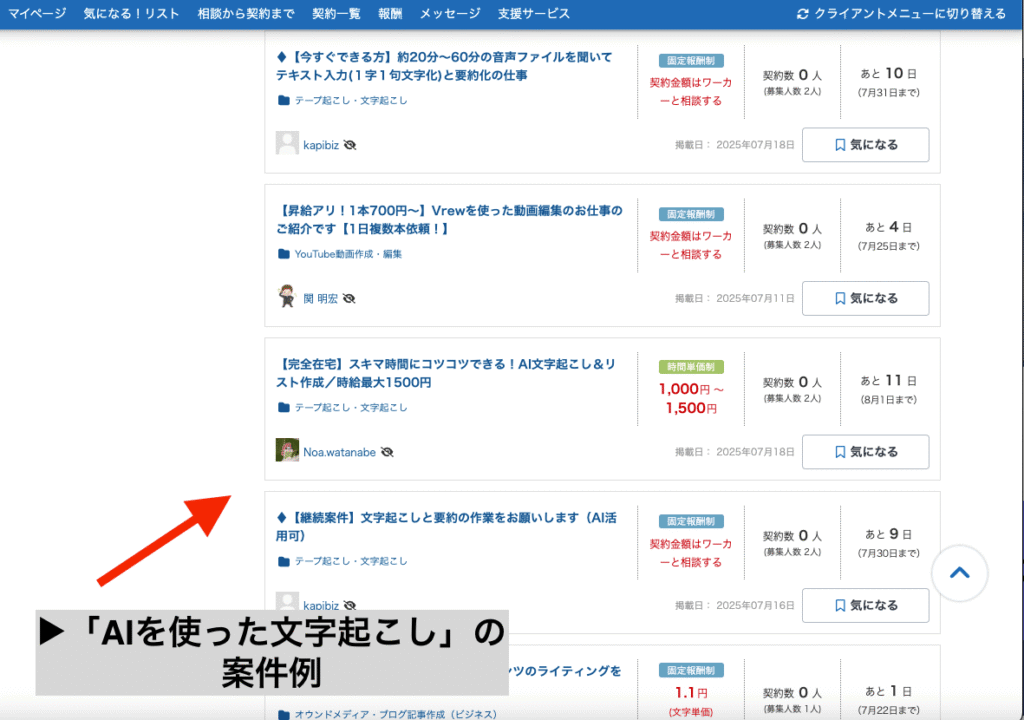
Task: Toggle hide-client eye icon next to 関 明宏
Action: coord(349,299)
